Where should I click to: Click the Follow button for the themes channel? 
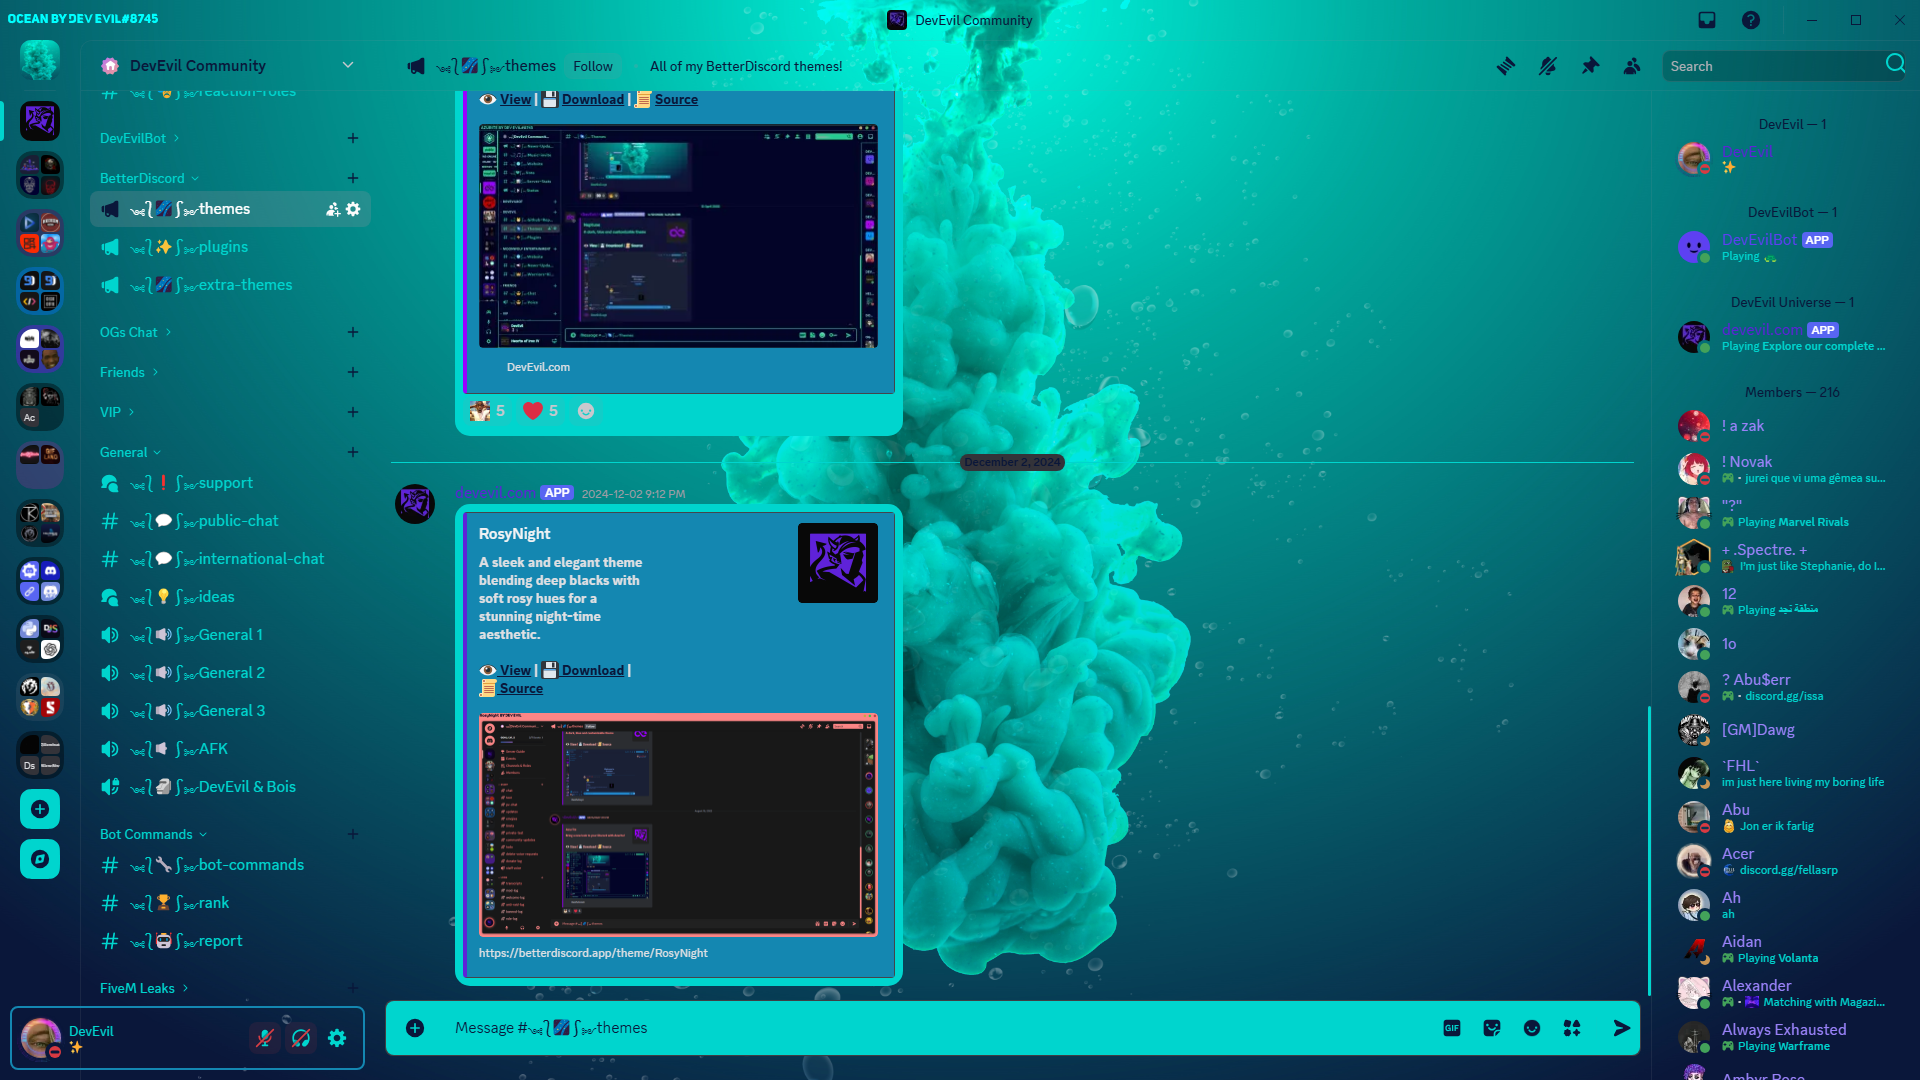[x=593, y=65]
